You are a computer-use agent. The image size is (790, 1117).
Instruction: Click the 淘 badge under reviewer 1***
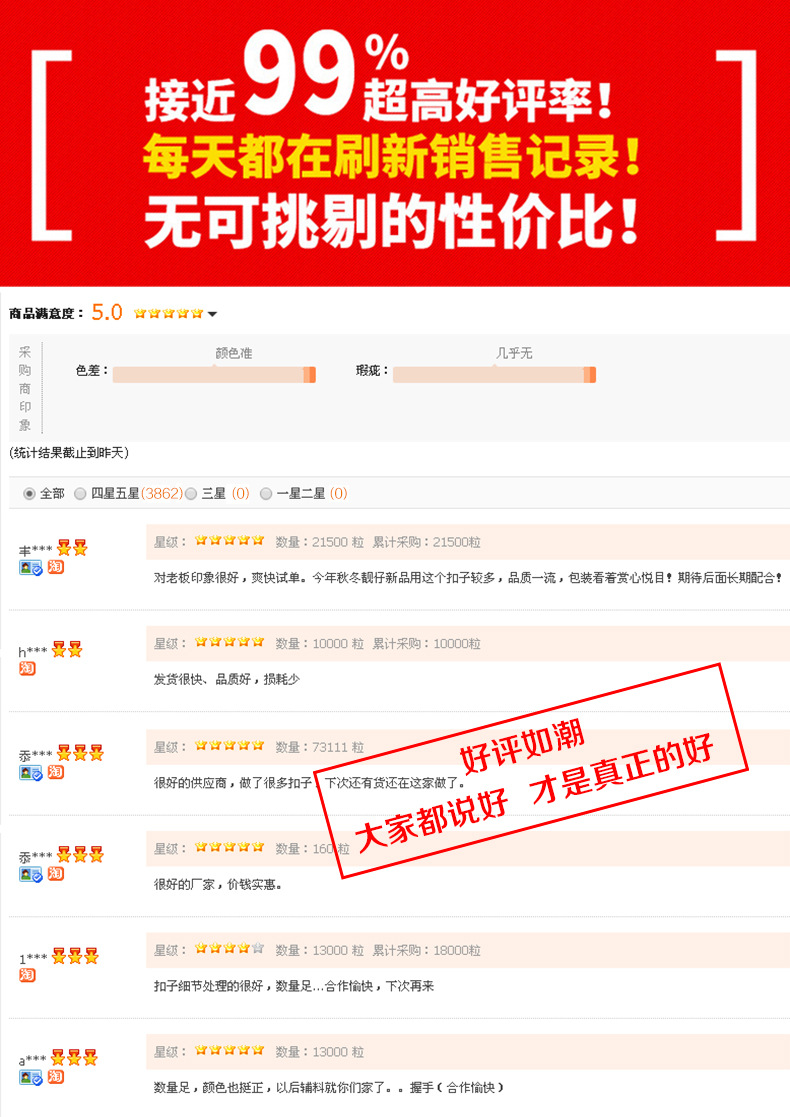27,975
